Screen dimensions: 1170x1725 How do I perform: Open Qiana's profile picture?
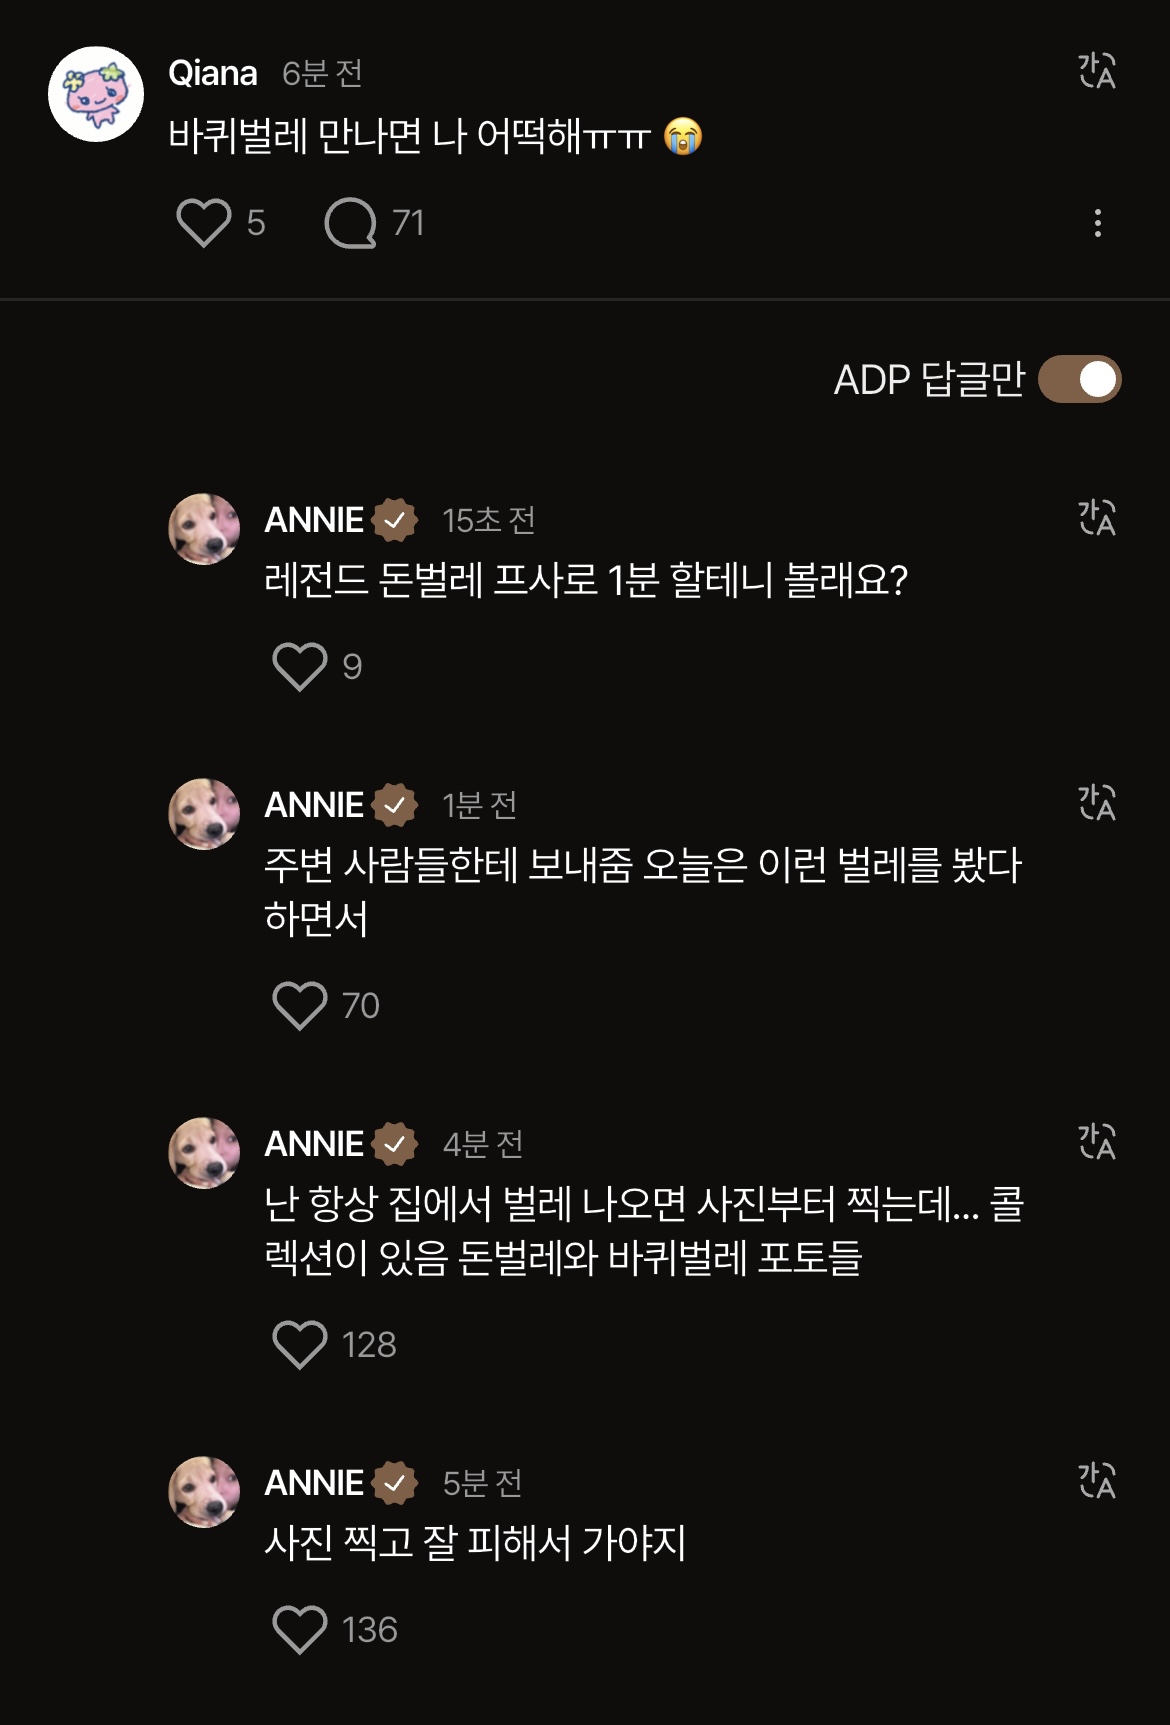[x=96, y=94]
